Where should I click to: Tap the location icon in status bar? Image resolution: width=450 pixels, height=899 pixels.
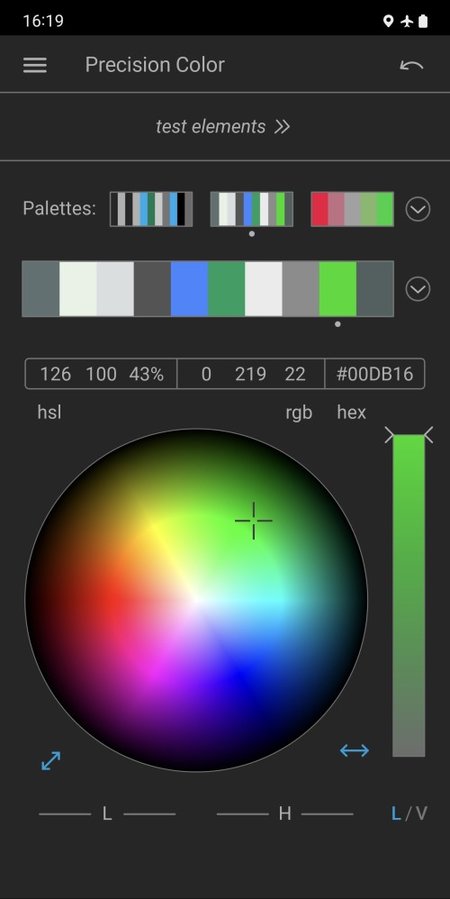[388, 21]
